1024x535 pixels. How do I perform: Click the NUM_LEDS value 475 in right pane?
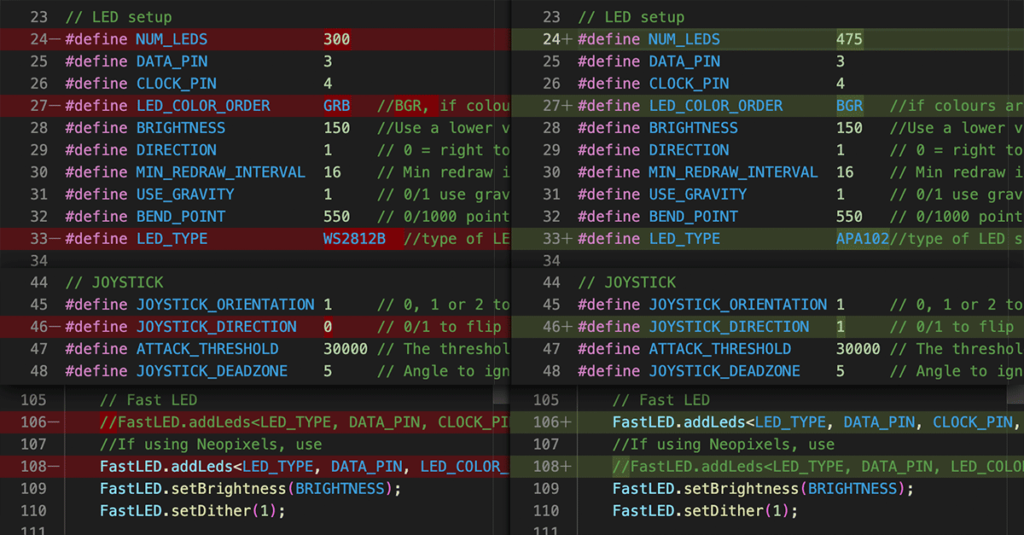[849, 40]
